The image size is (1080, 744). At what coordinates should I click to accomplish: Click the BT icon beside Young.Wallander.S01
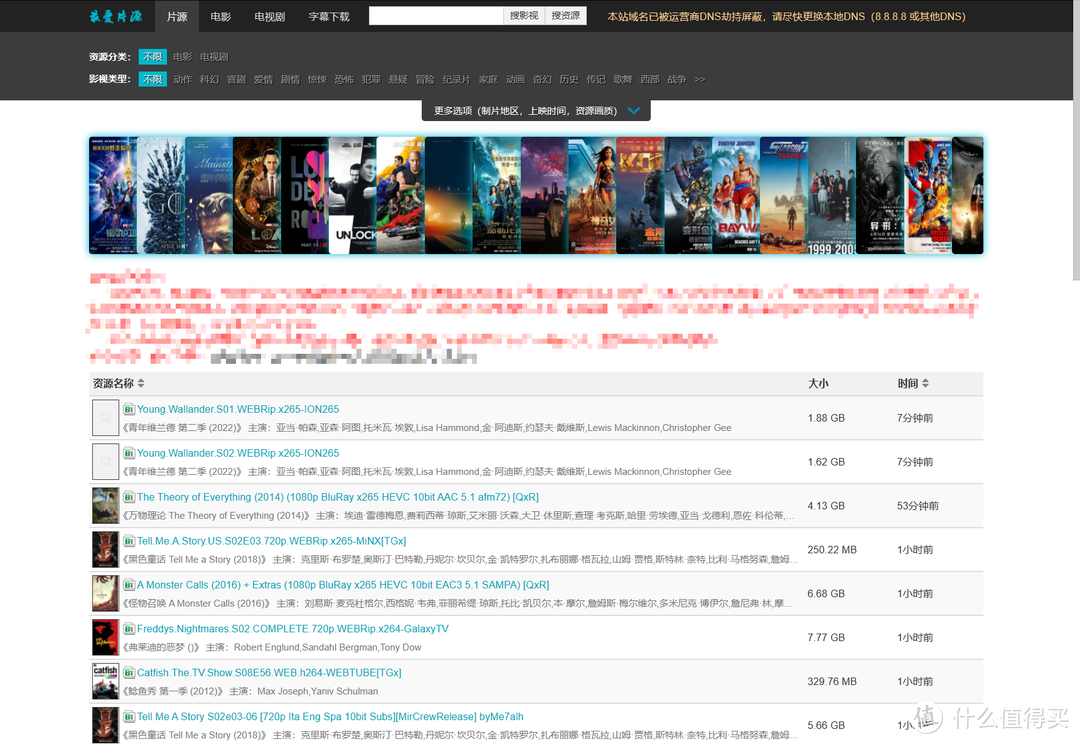pyautogui.click(x=127, y=409)
